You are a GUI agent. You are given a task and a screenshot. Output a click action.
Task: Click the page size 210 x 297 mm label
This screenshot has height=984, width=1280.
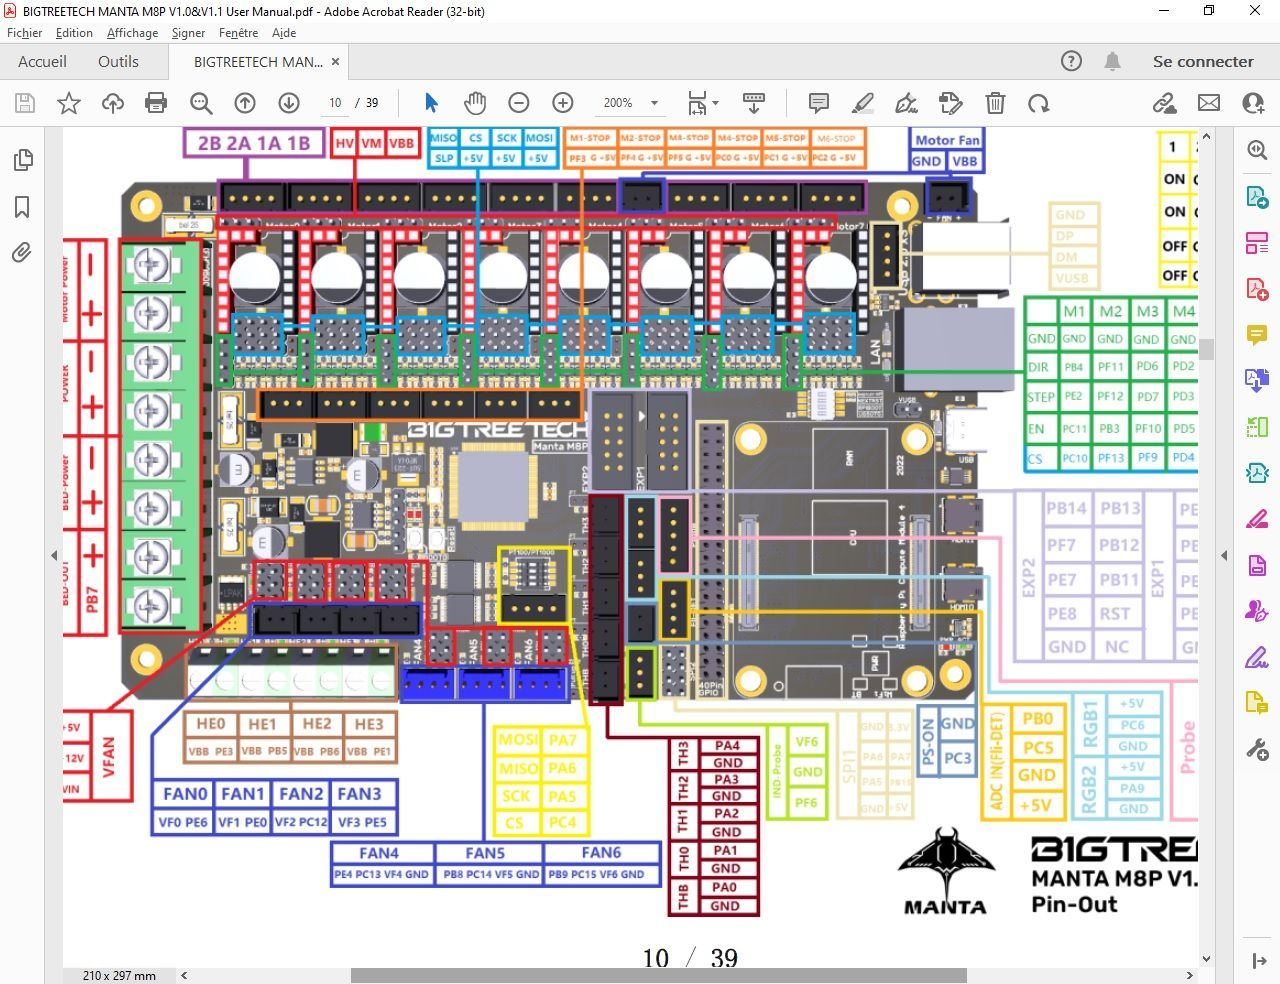[119, 975]
